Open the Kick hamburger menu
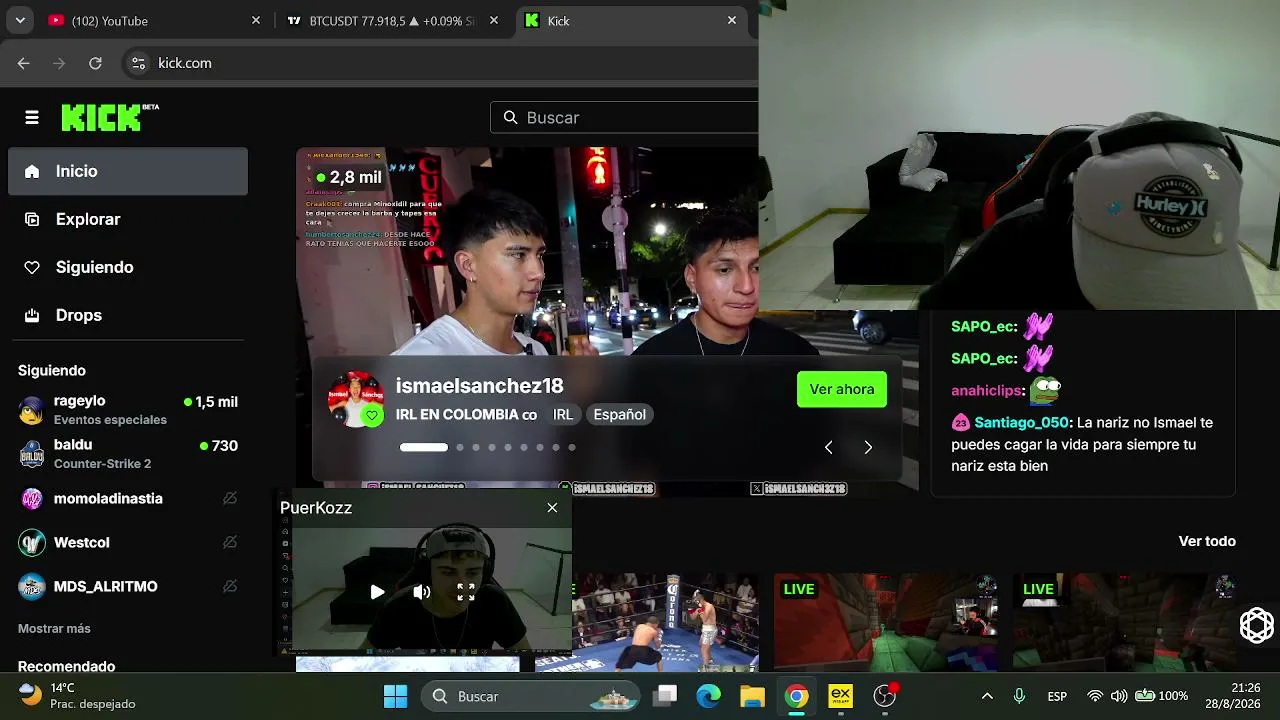This screenshot has width=1280, height=720. 32,118
